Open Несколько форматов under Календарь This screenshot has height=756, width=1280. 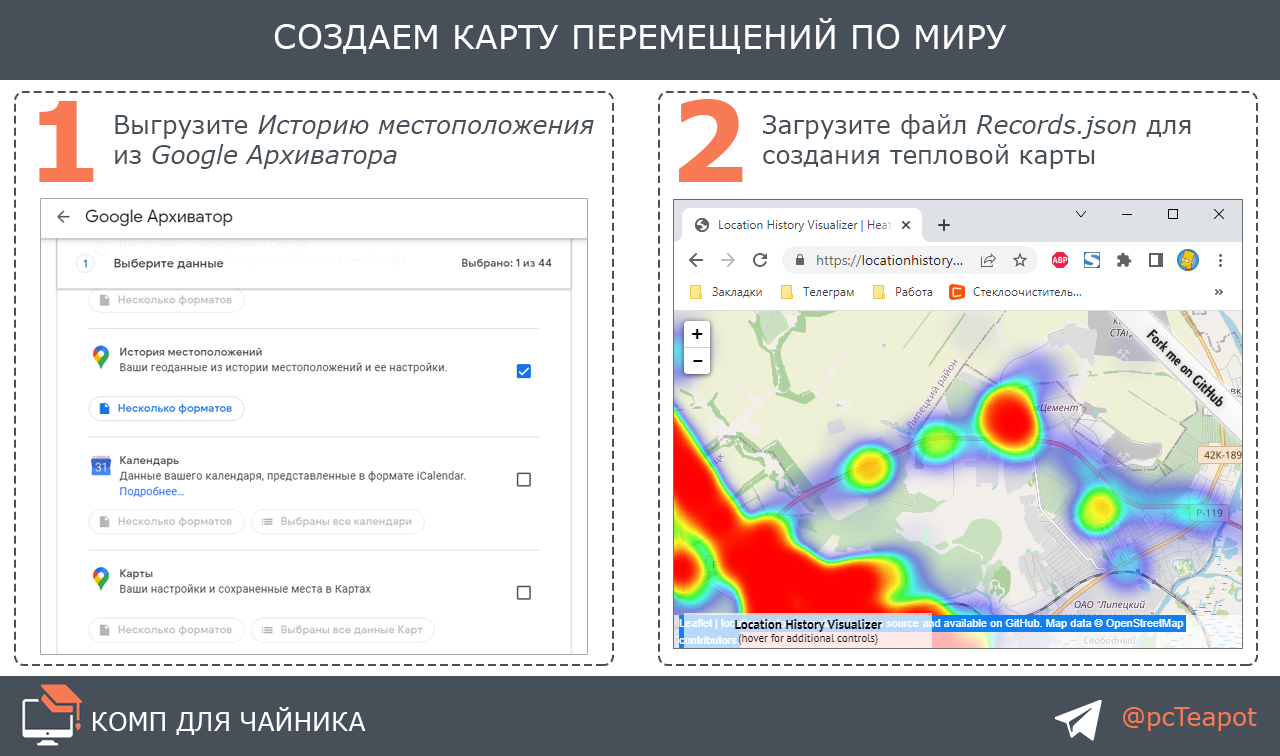pyautogui.click(x=166, y=521)
